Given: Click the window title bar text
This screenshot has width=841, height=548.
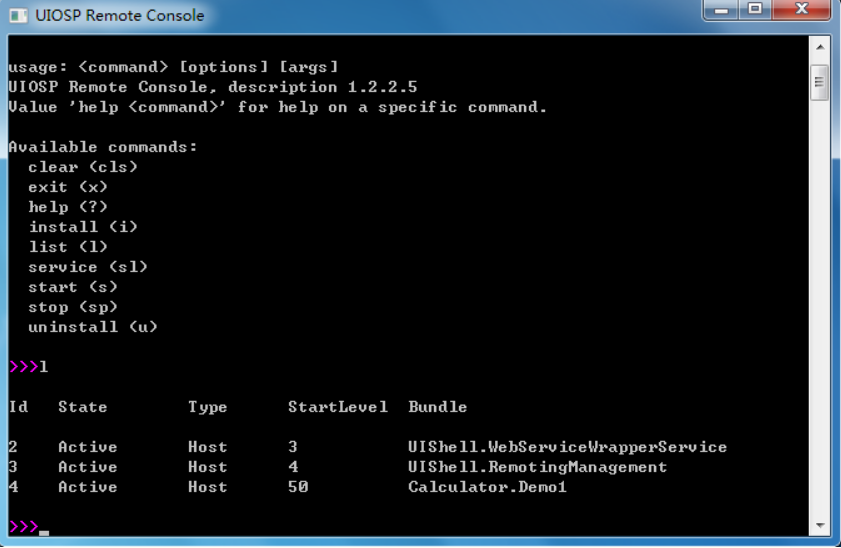Looking at the screenshot, I should [x=120, y=16].
